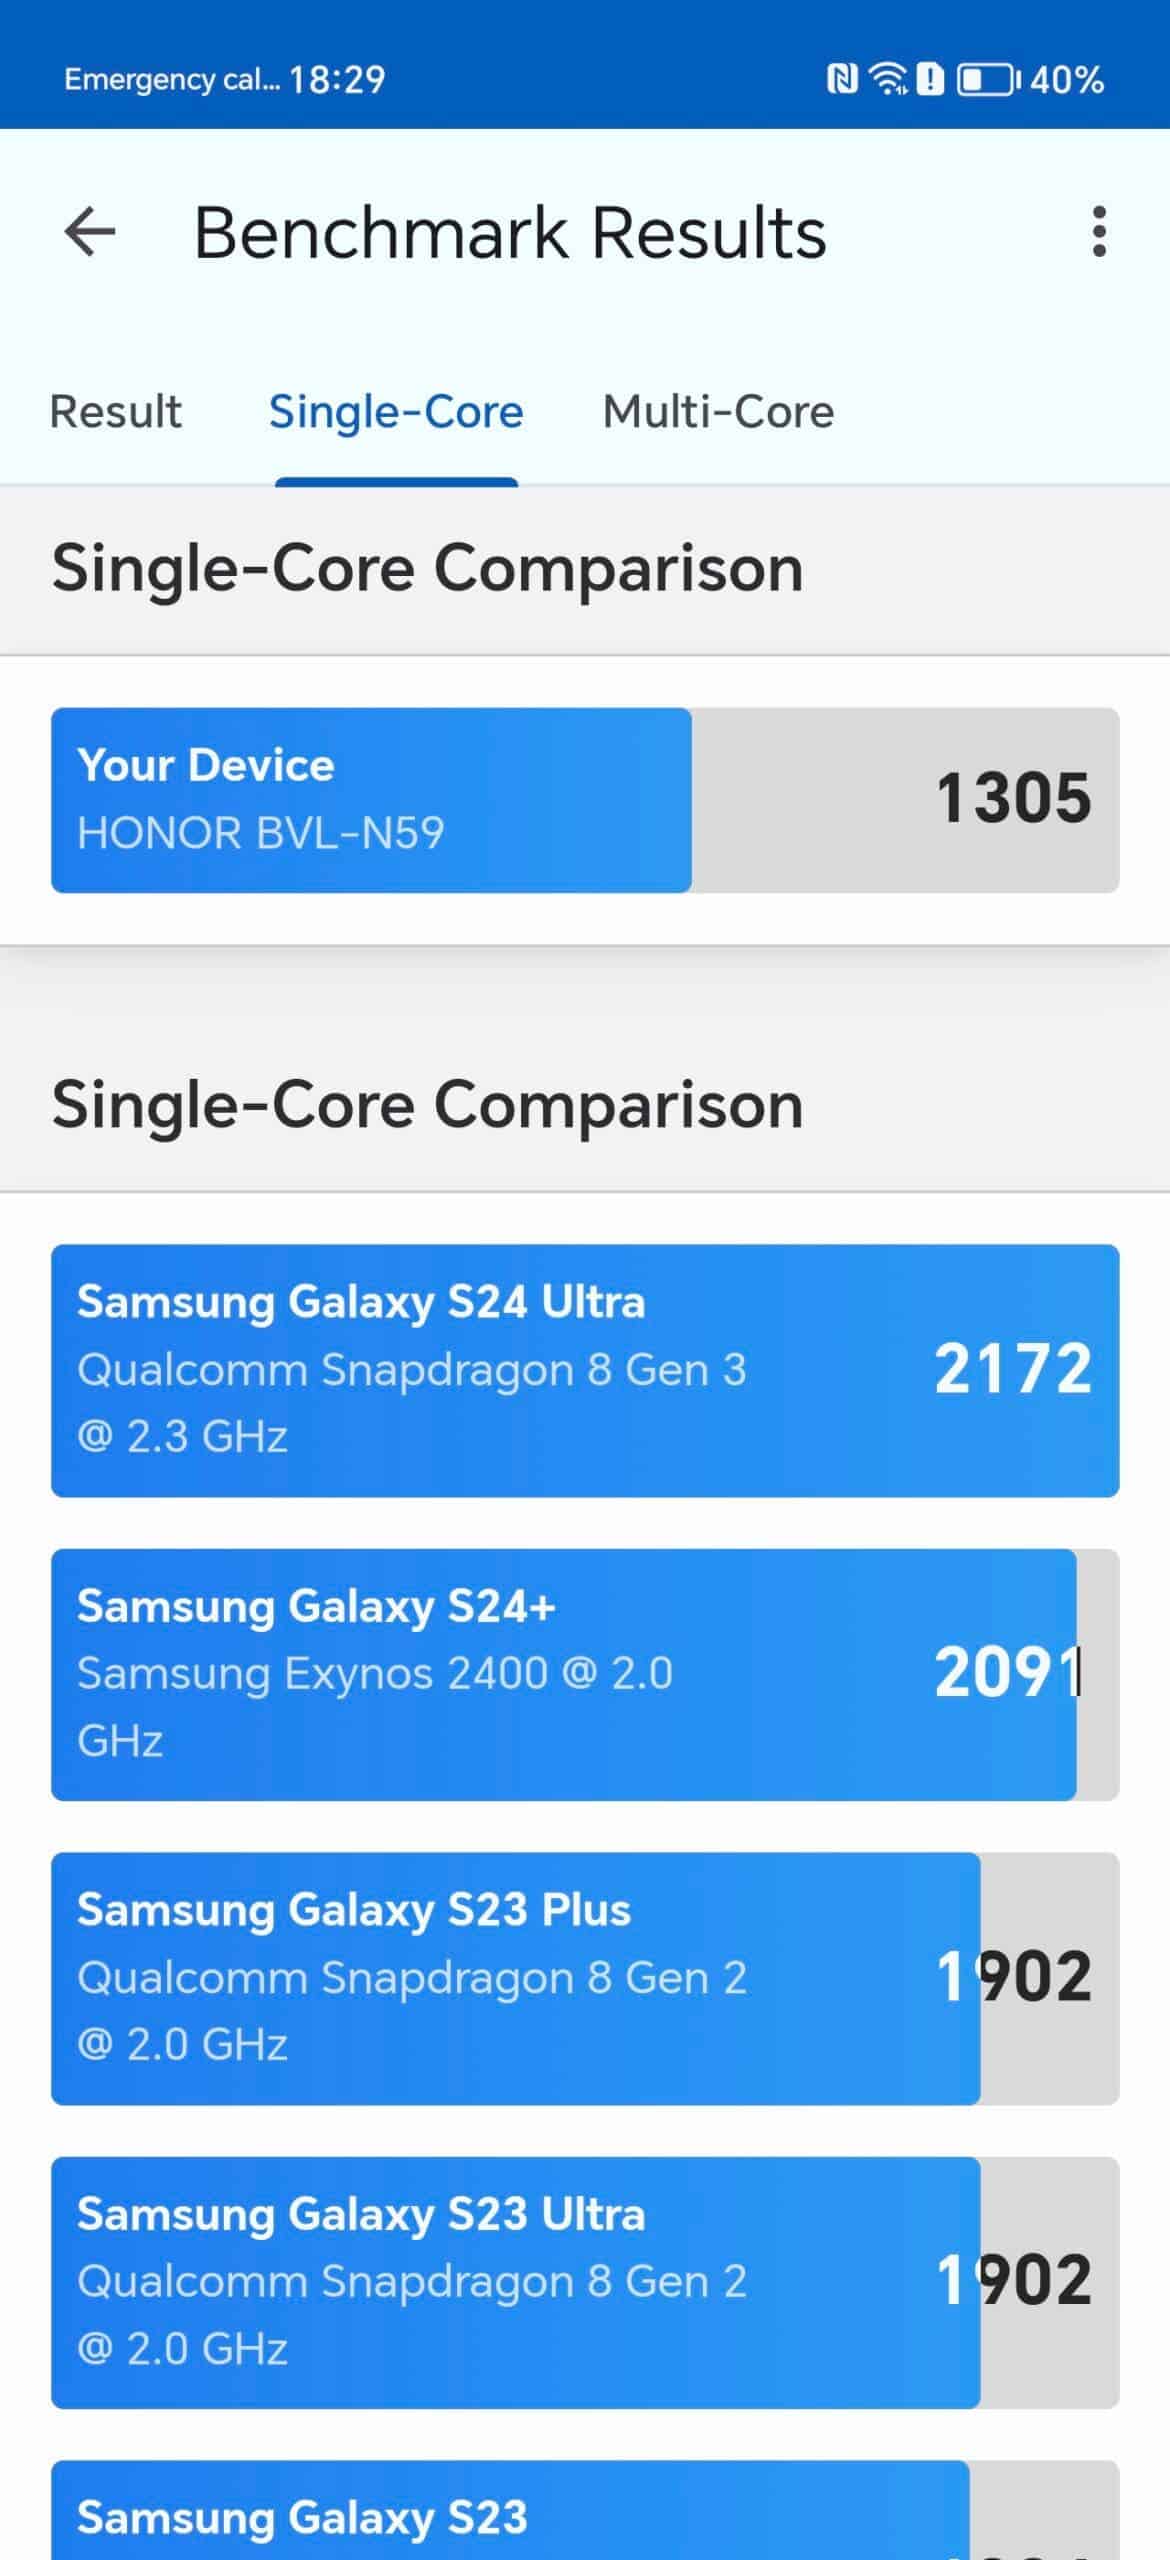This screenshot has width=1170, height=2560.
Task: Tap the 1305 score value
Action: (1013, 798)
